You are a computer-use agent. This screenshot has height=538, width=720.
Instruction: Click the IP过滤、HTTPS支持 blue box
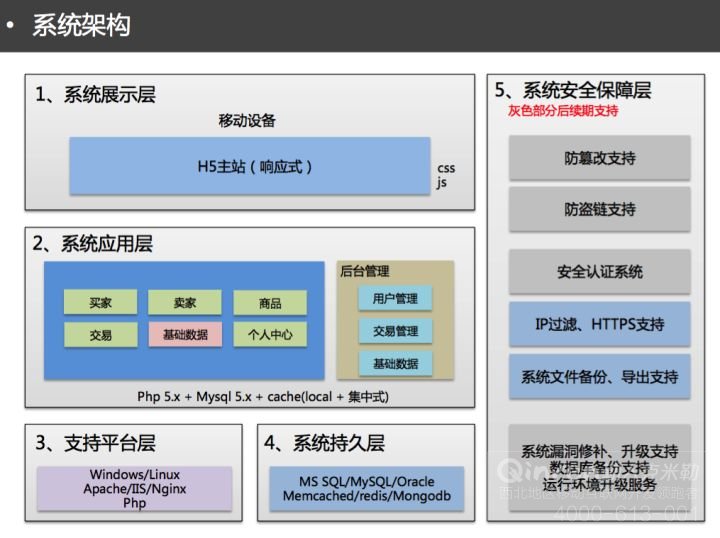point(600,324)
